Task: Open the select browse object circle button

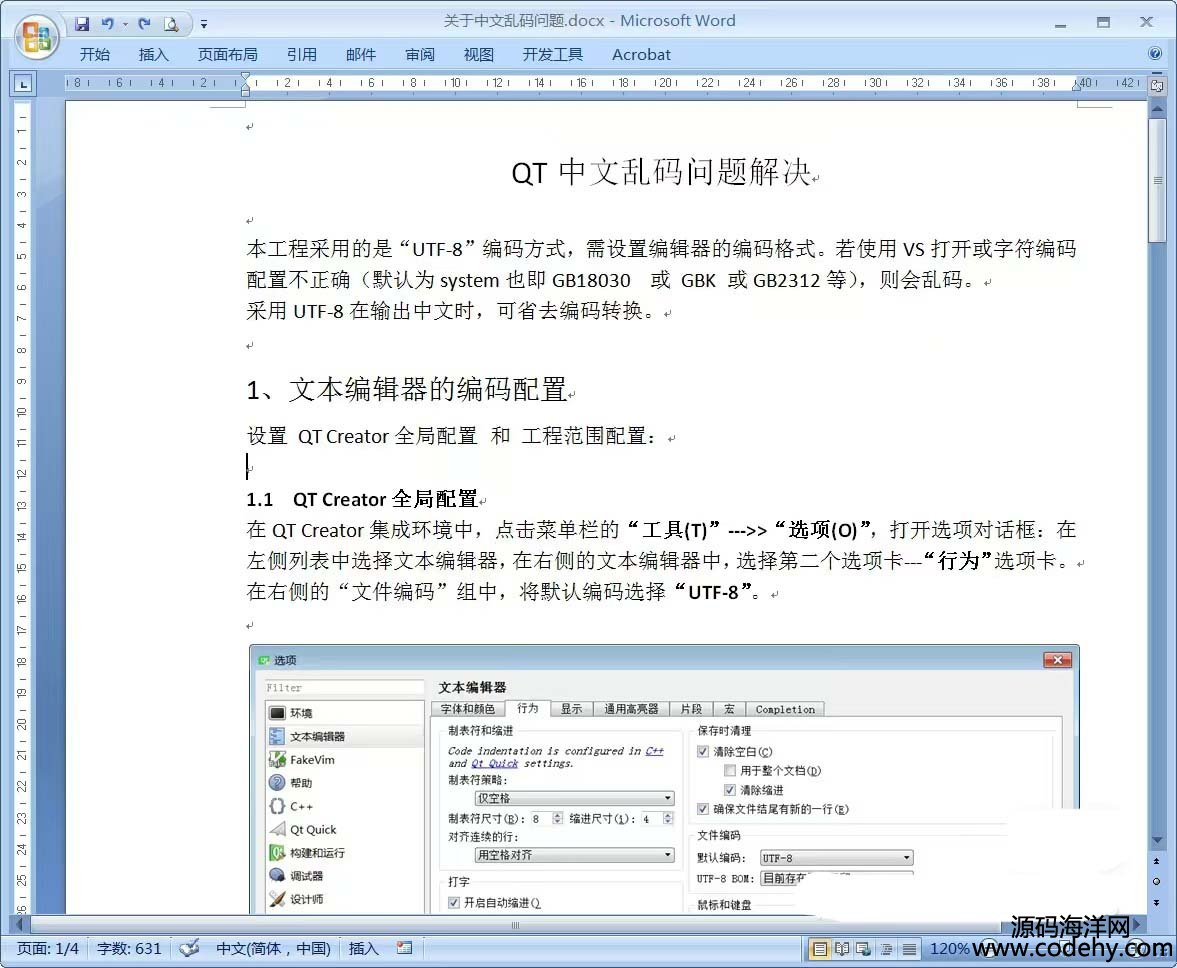Action: (x=1157, y=882)
